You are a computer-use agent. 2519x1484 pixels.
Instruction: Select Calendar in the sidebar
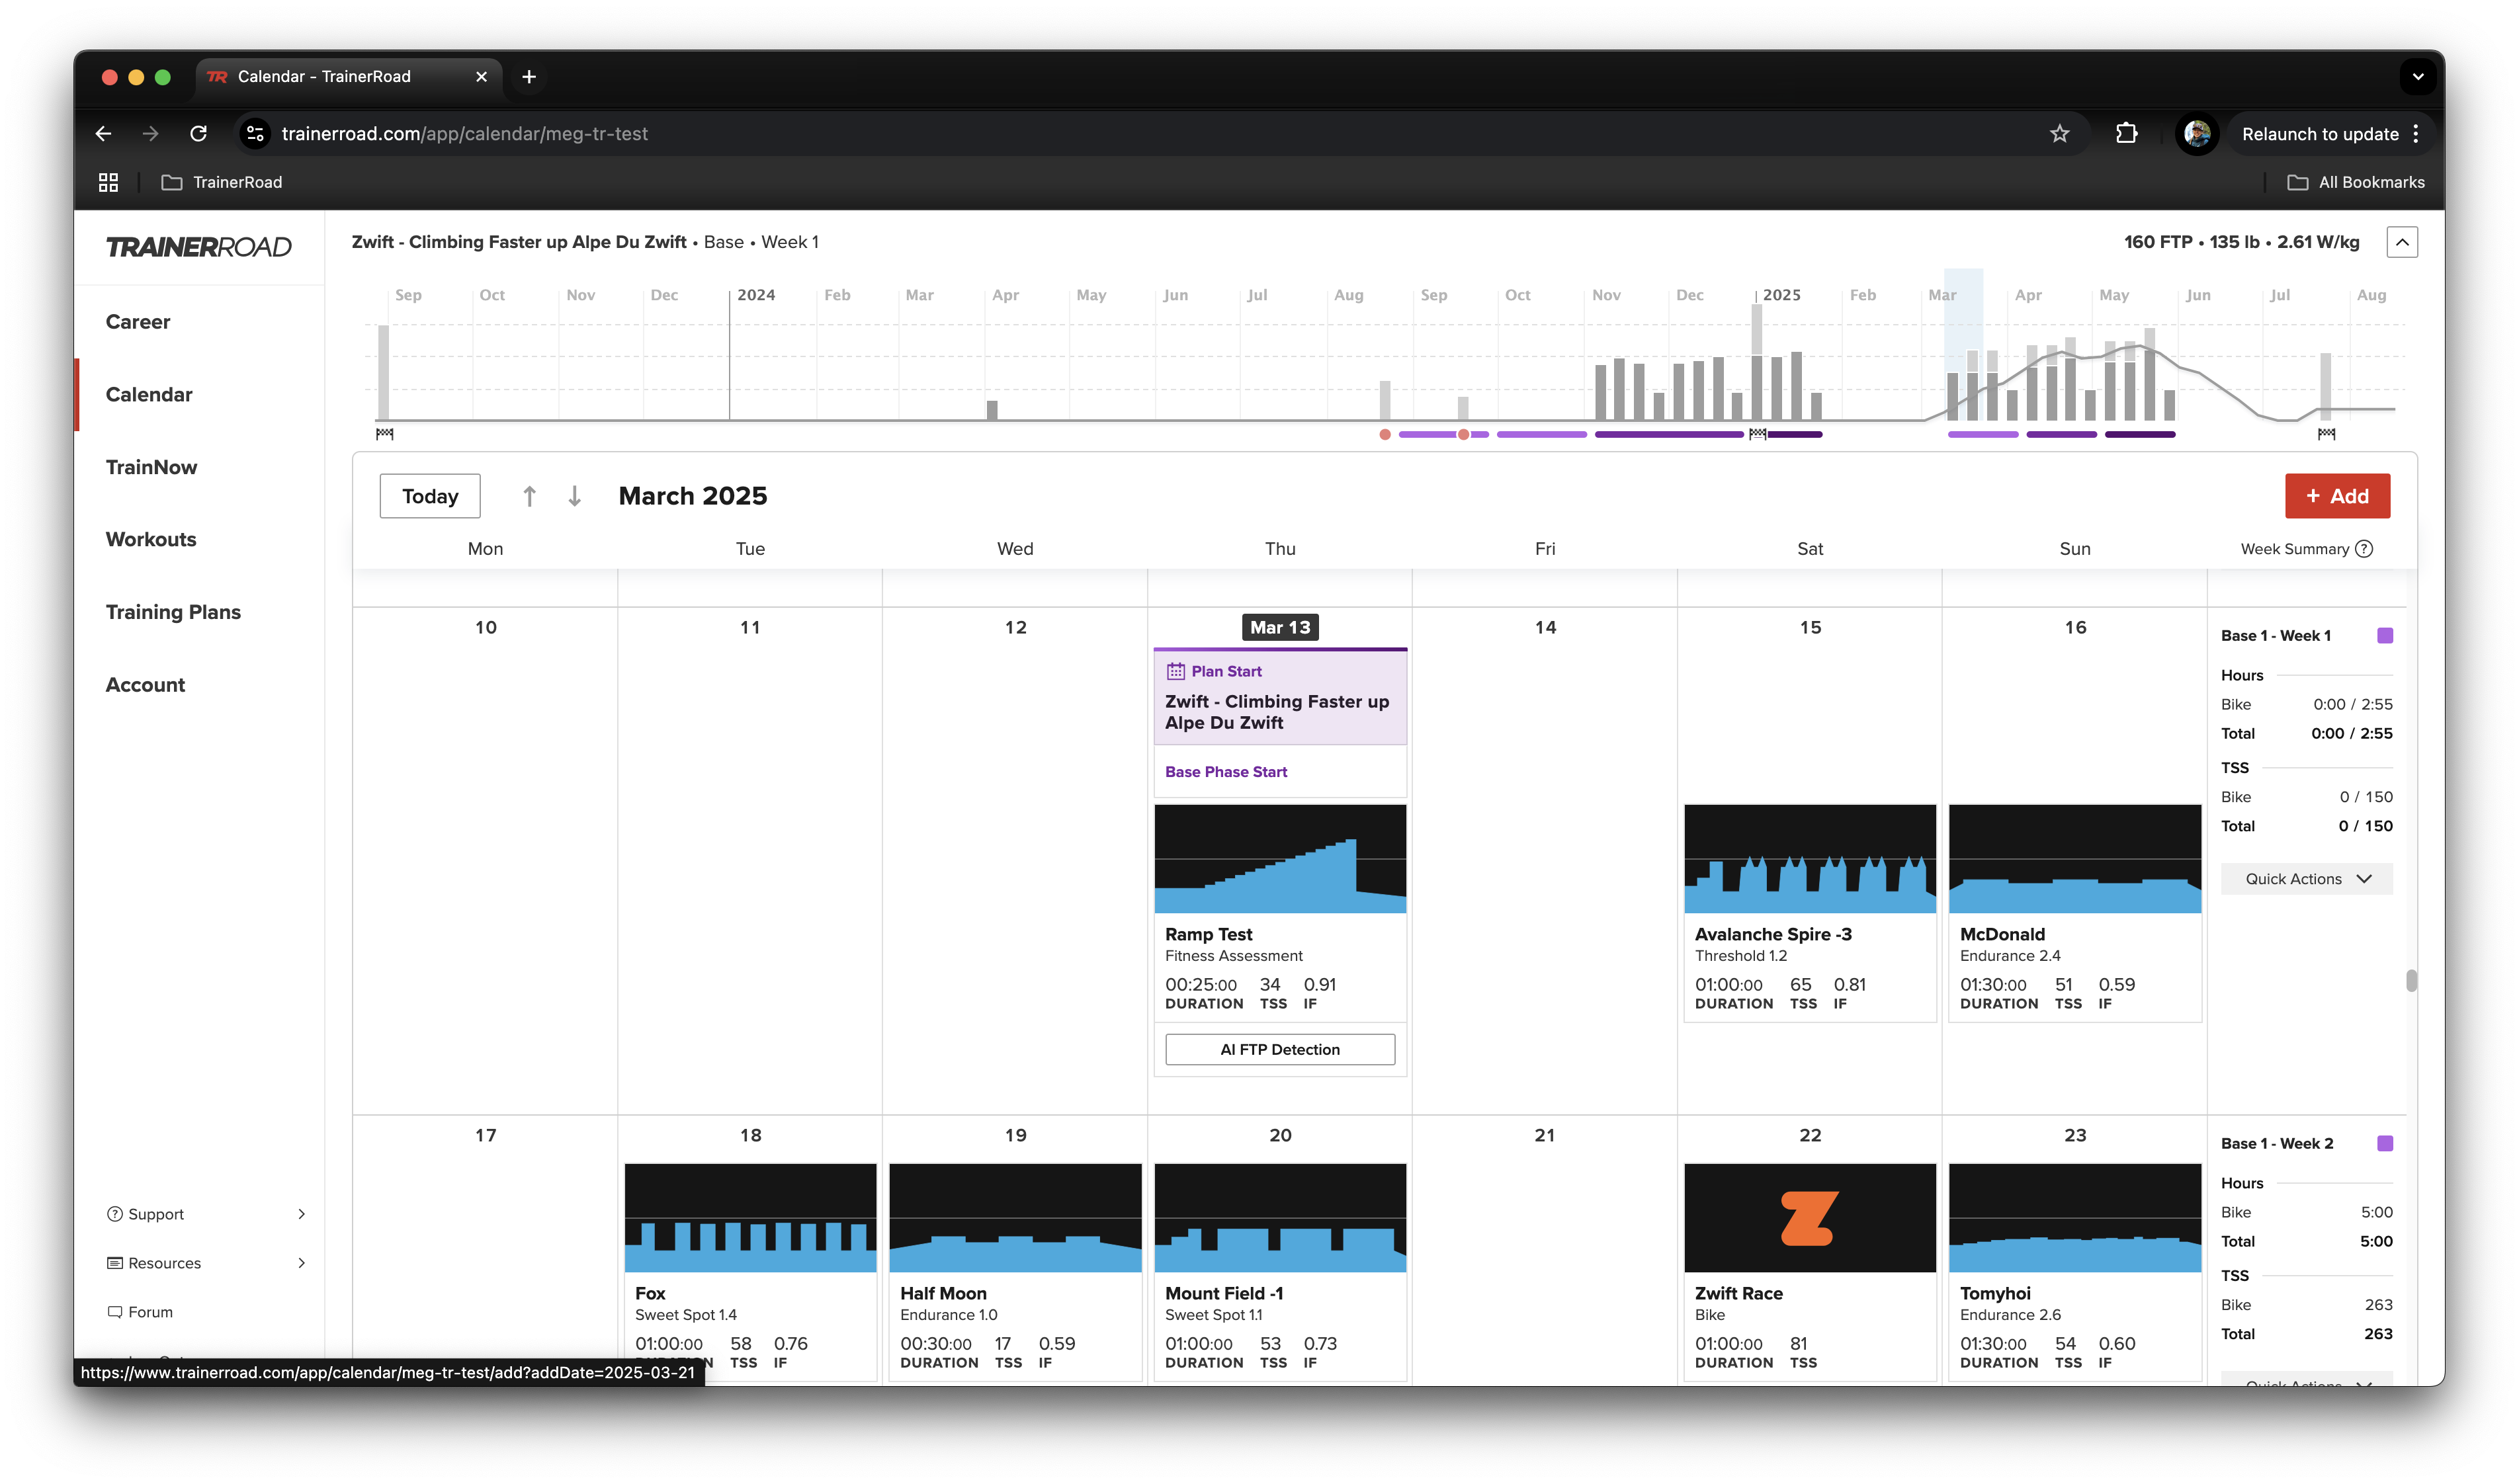coord(149,395)
